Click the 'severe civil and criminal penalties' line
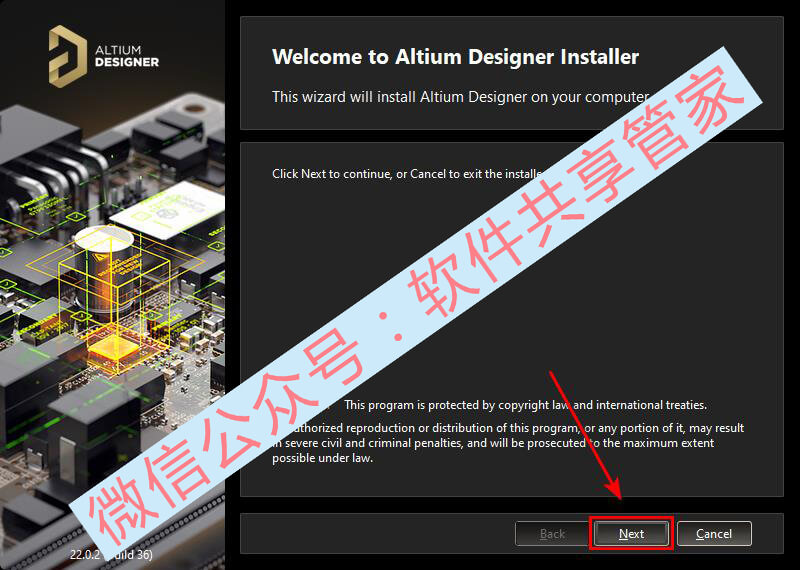The width and height of the screenshot is (800, 570). pyautogui.click(x=493, y=442)
